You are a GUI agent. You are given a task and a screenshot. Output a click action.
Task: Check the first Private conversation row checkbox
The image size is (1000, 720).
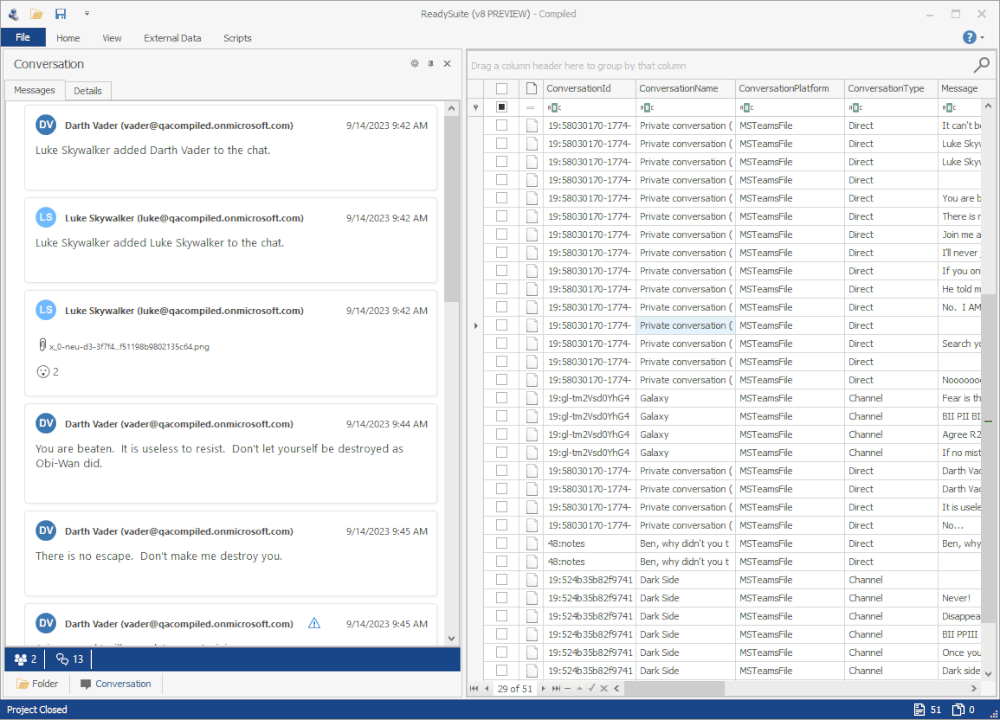502,126
